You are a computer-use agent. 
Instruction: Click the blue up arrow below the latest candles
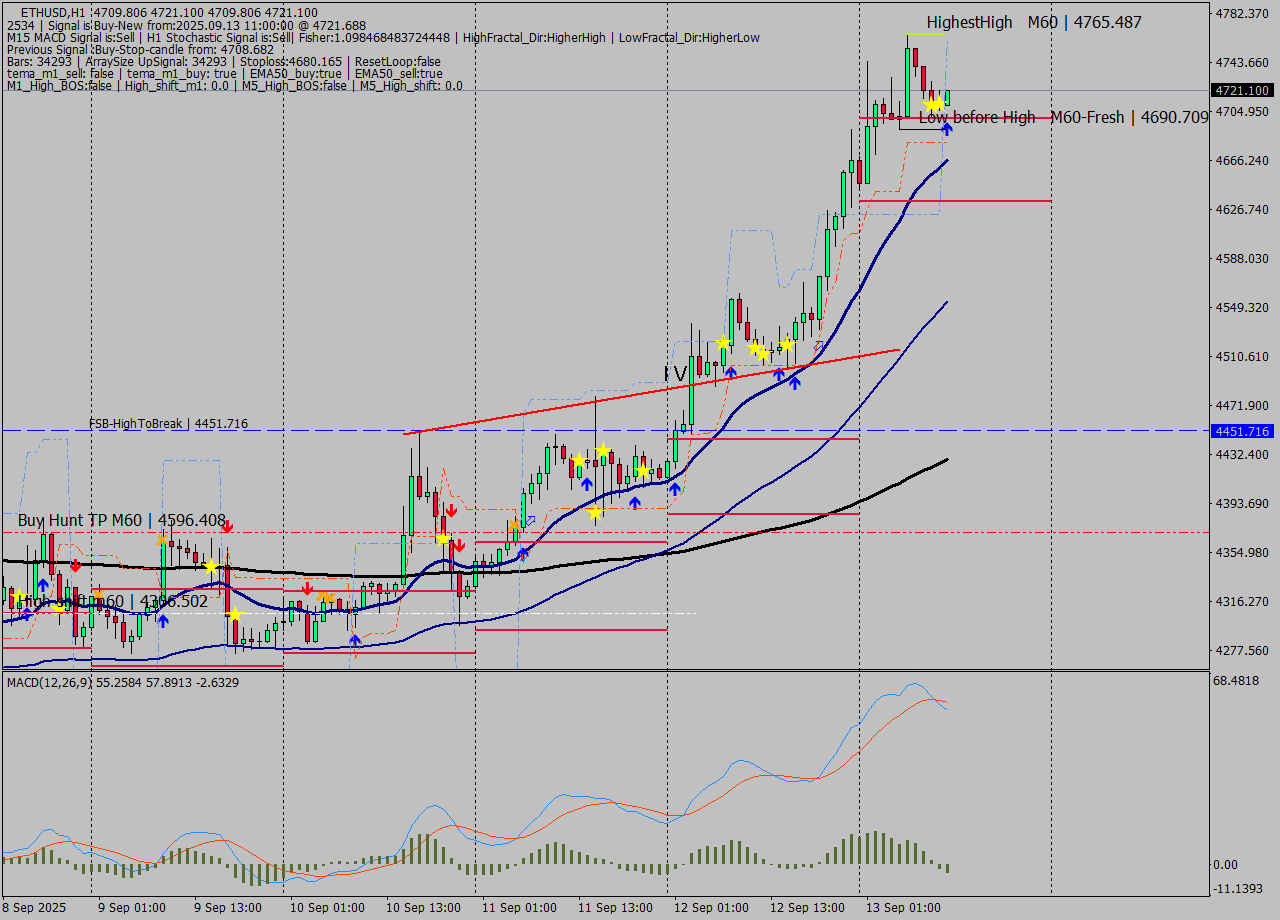[947, 130]
